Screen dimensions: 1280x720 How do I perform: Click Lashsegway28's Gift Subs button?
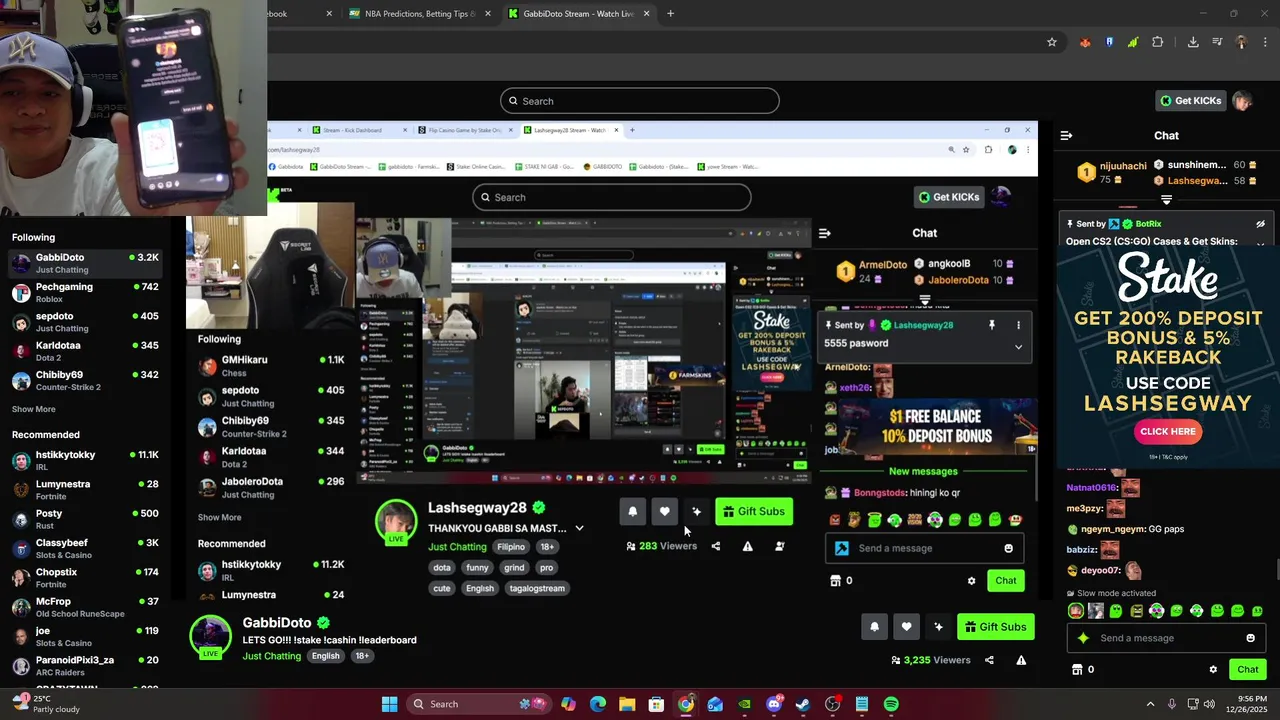click(754, 511)
